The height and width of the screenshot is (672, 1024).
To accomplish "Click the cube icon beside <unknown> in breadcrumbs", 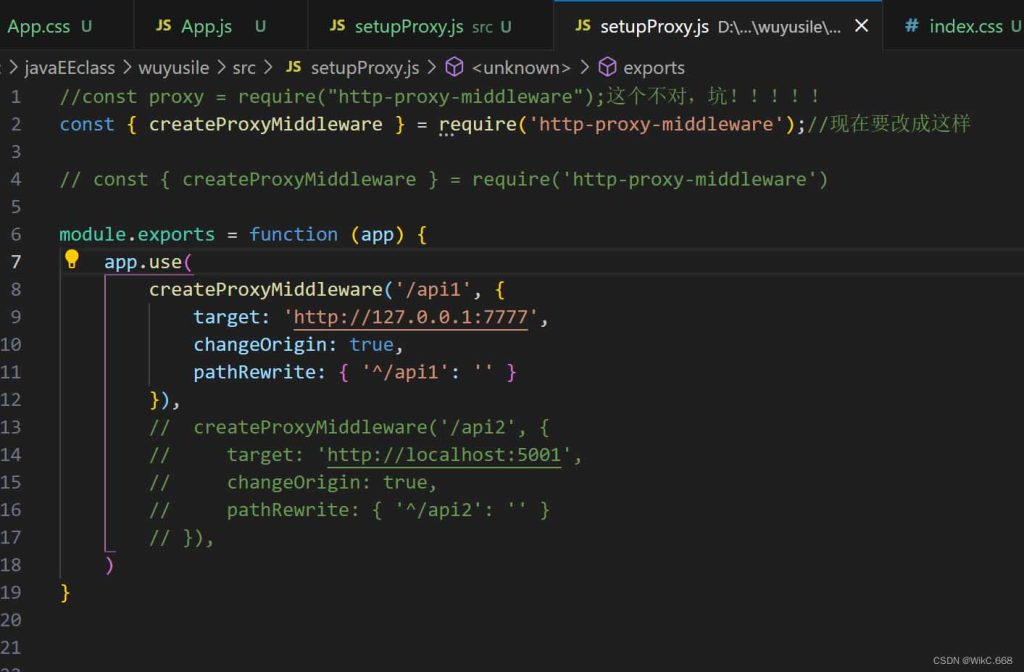I will (x=454, y=67).
